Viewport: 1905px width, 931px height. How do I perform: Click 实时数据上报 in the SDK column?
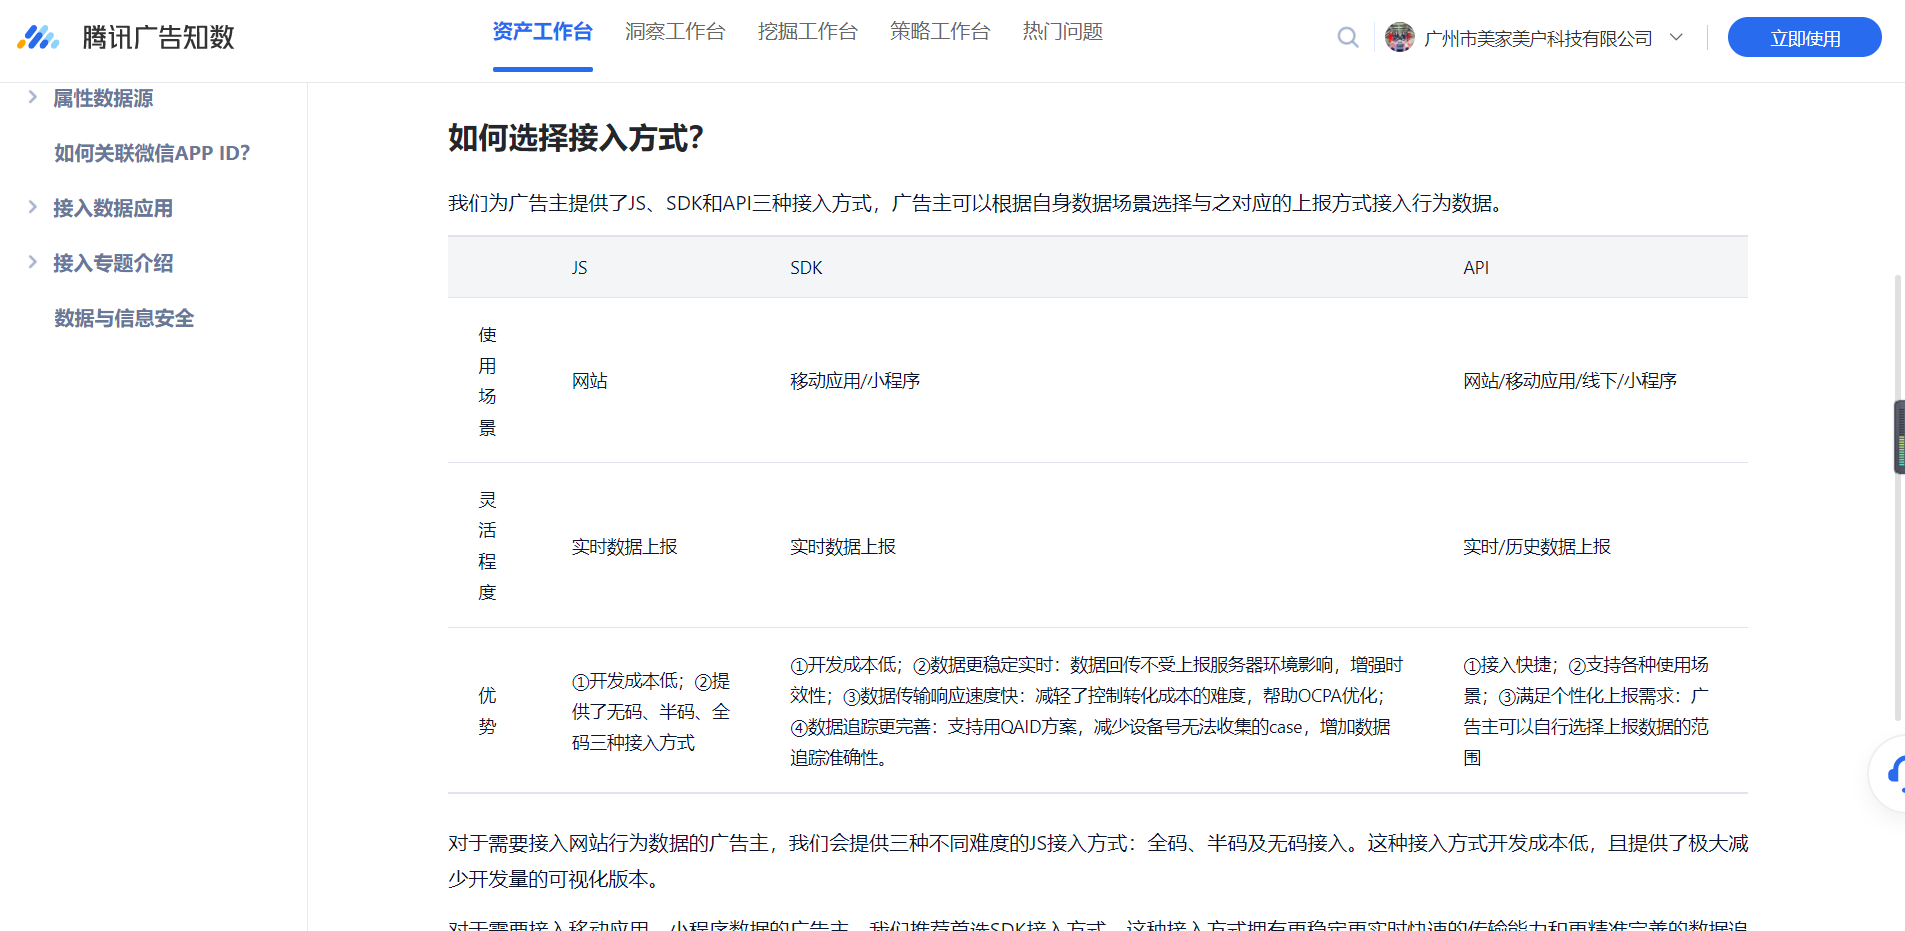click(843, 547)
